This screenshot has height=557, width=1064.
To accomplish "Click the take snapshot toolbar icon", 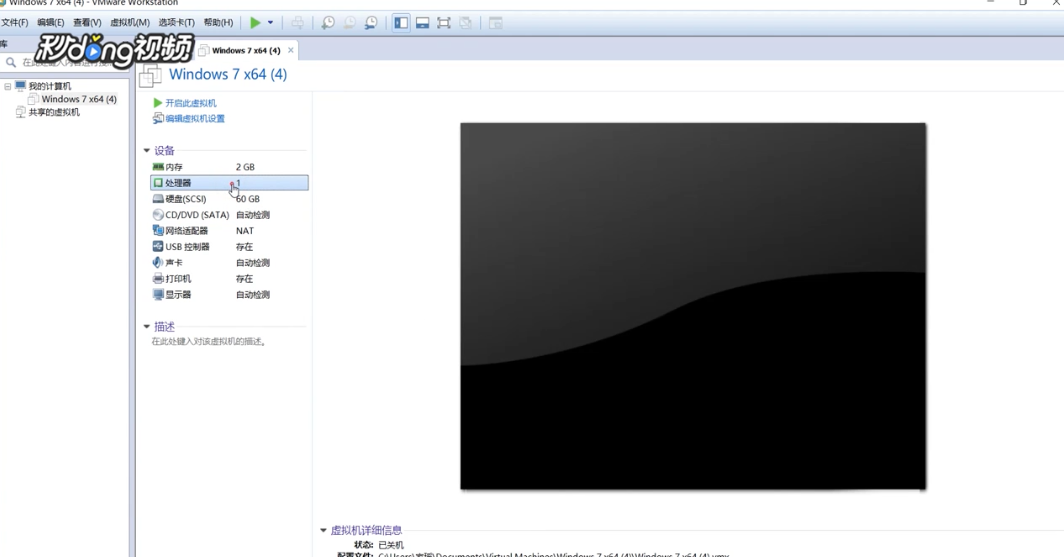I will point(328,23).
